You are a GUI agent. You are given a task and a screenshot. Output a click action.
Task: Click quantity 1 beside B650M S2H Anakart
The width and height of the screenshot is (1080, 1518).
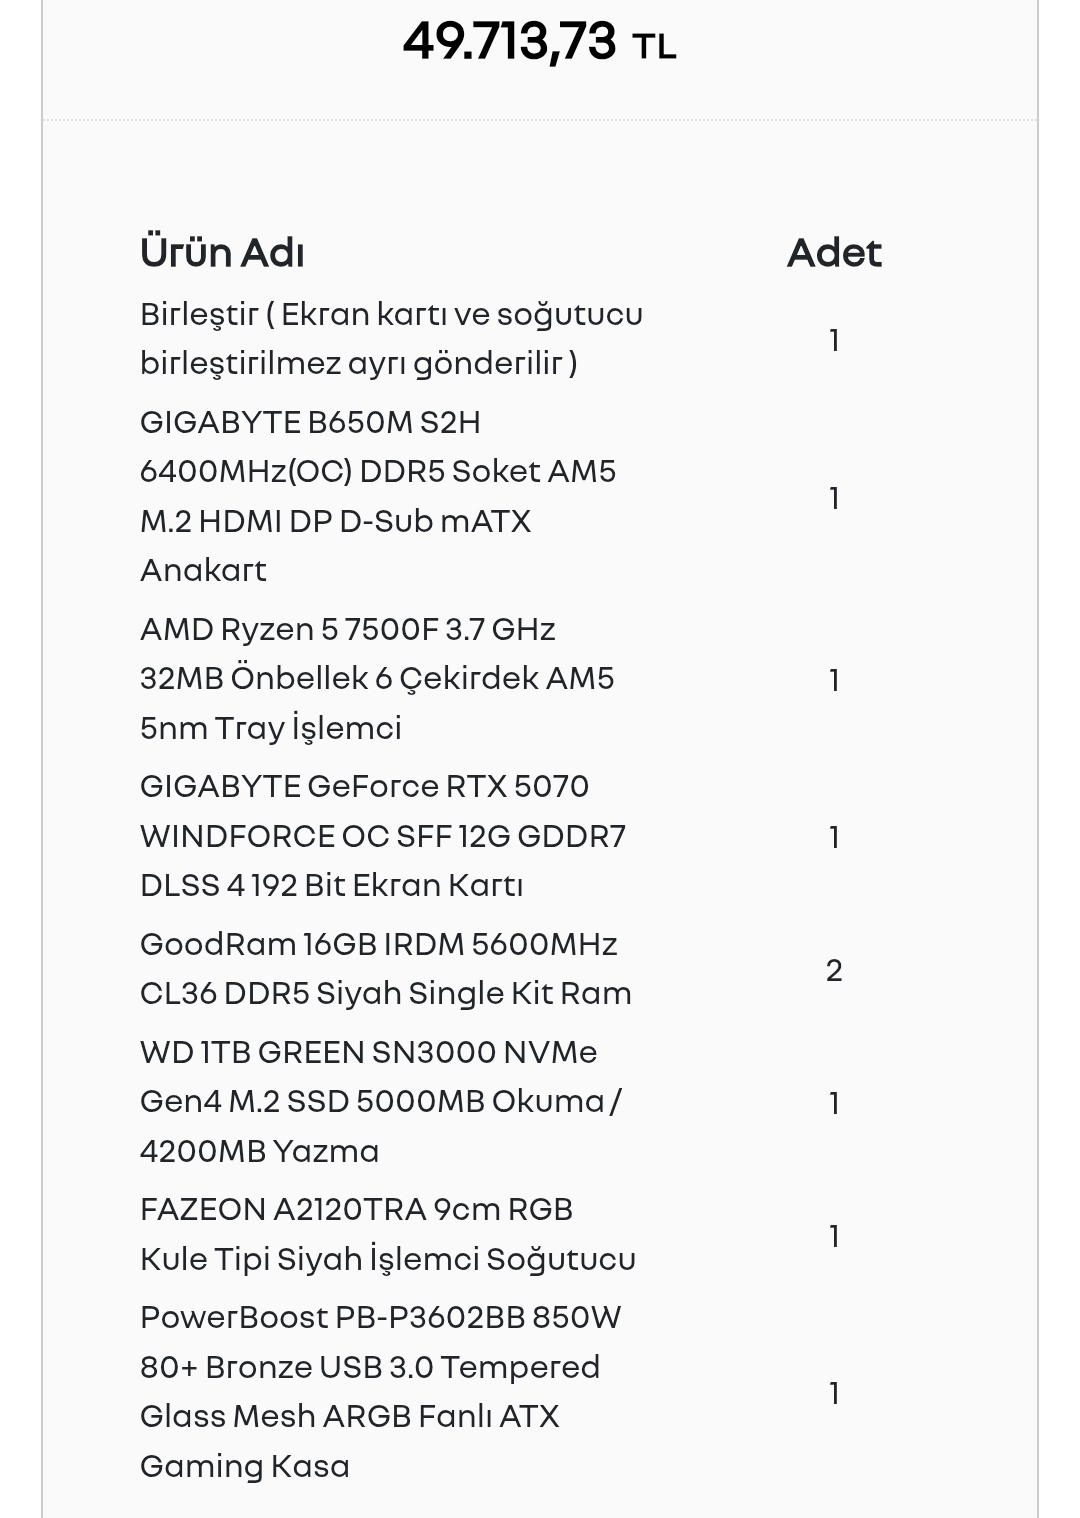[834, 498]
